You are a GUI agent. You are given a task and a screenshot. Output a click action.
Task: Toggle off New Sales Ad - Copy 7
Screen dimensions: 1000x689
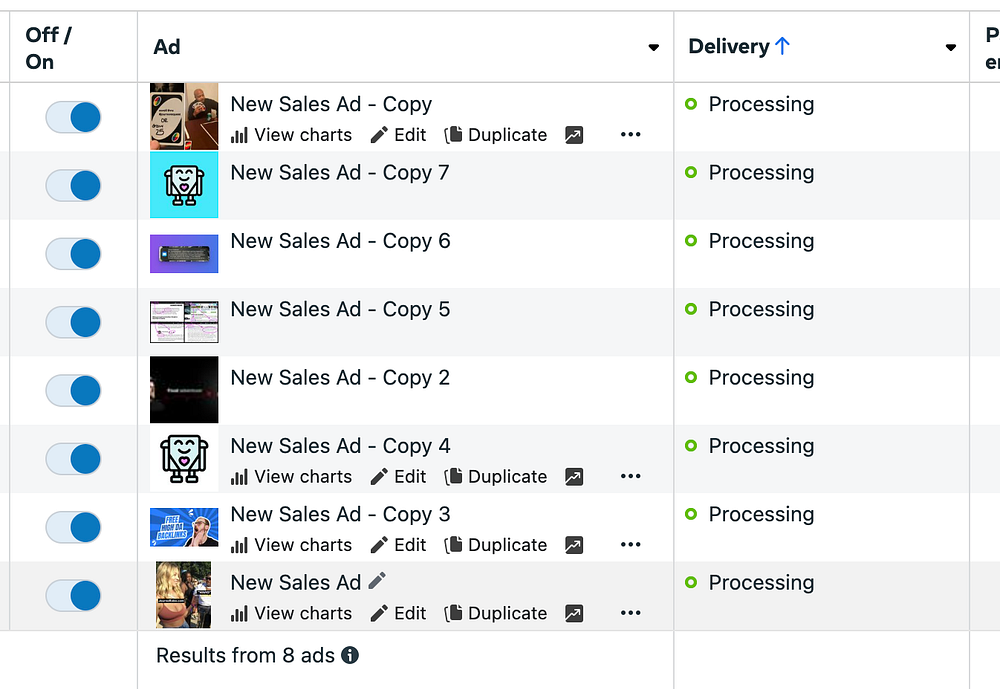pos(74,185)
